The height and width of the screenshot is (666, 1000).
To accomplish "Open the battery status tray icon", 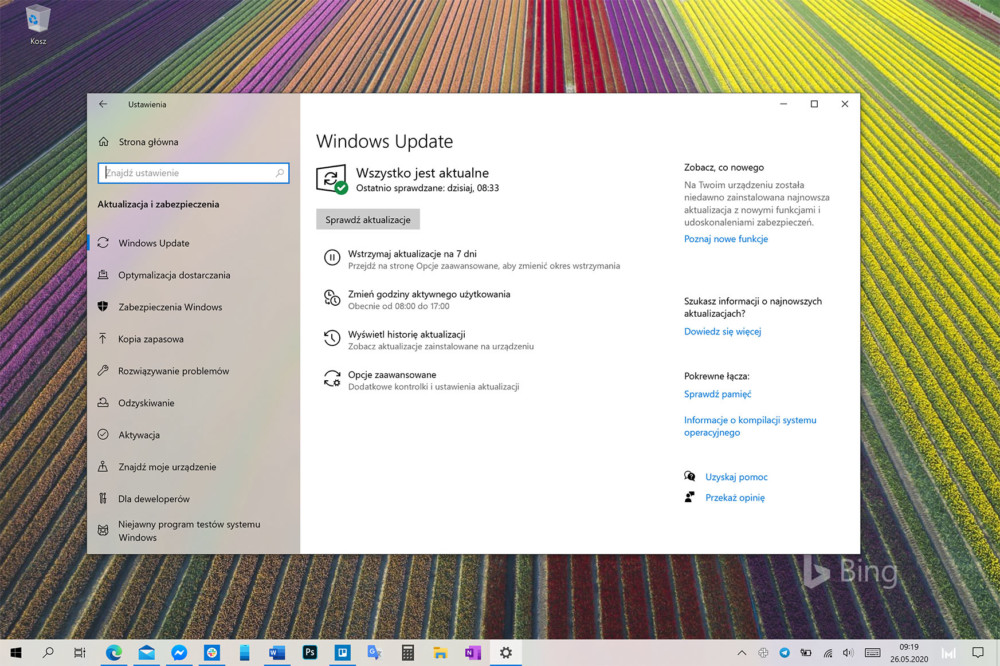I will click(806, 653).
